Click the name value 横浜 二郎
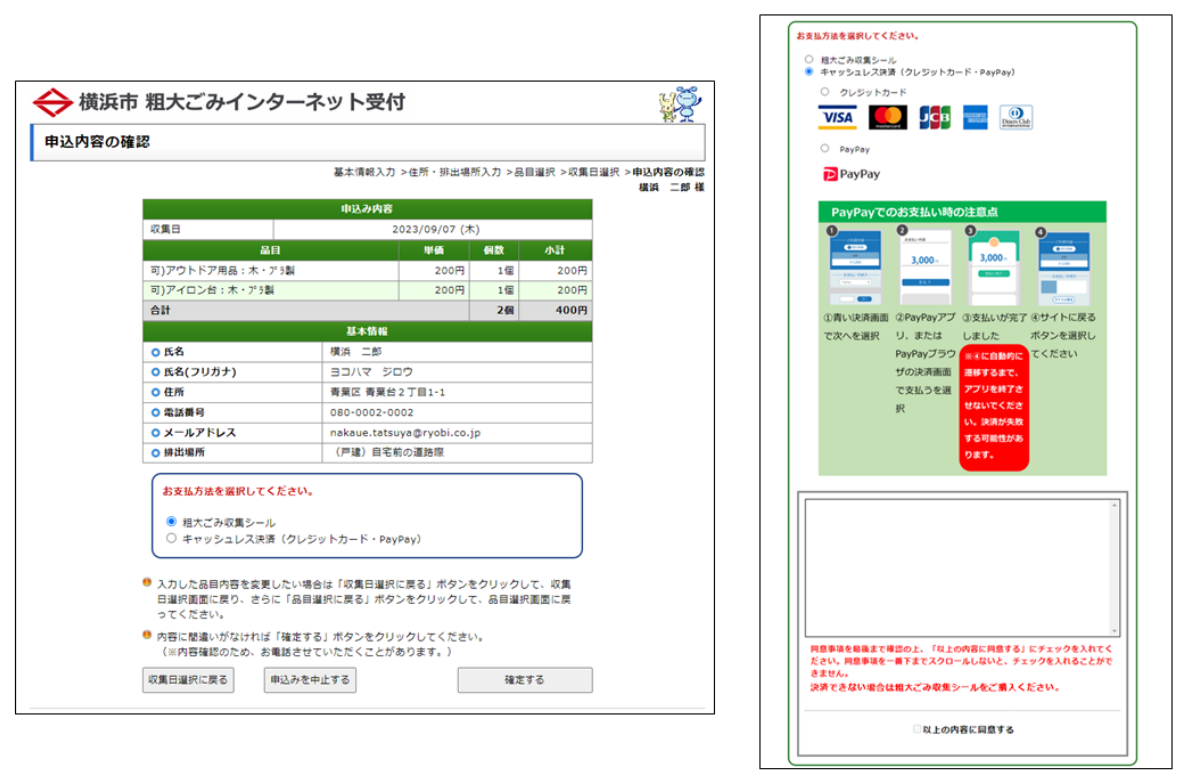The width and height of the screenshot is (1182, 773). coord(356,351)
